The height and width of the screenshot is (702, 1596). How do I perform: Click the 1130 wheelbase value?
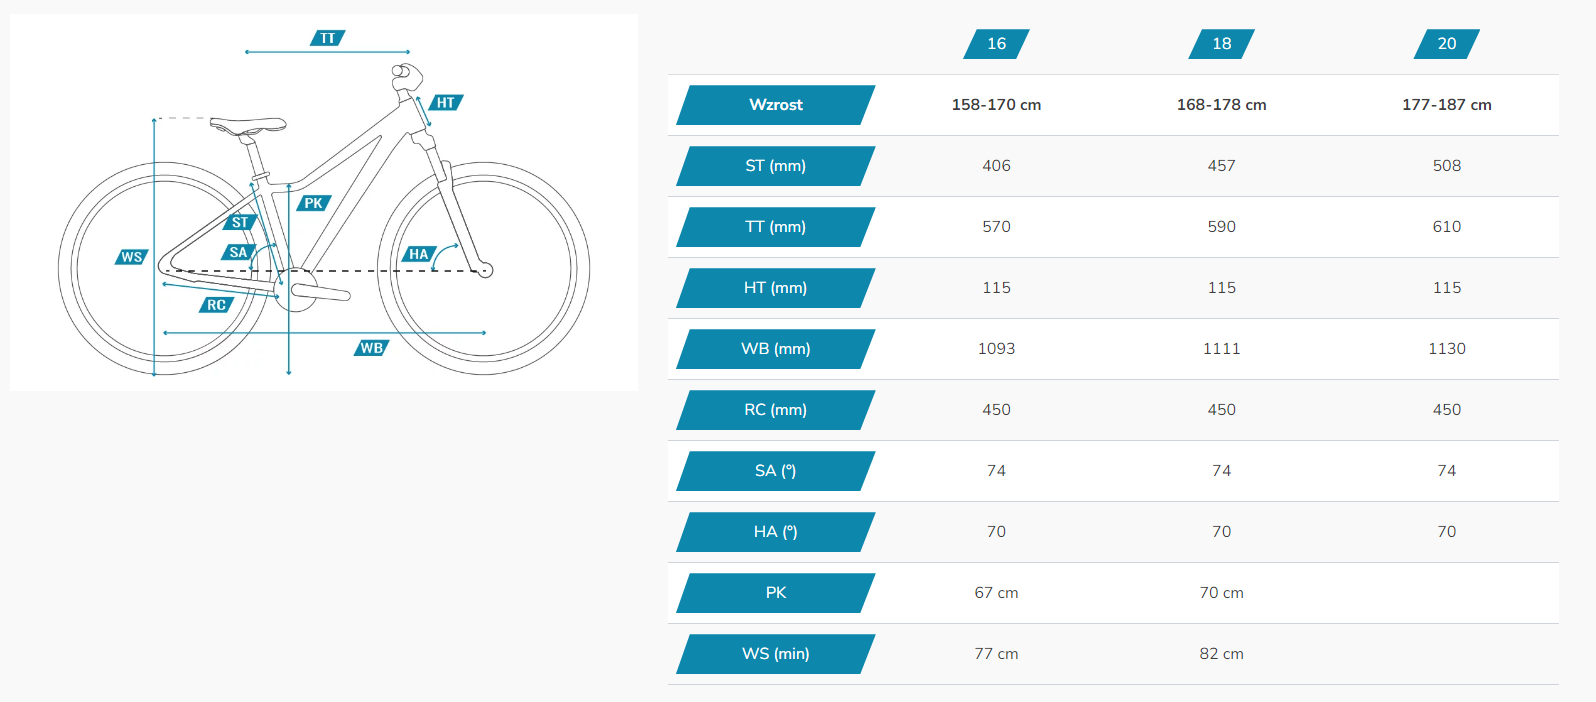pos(1446,349)
